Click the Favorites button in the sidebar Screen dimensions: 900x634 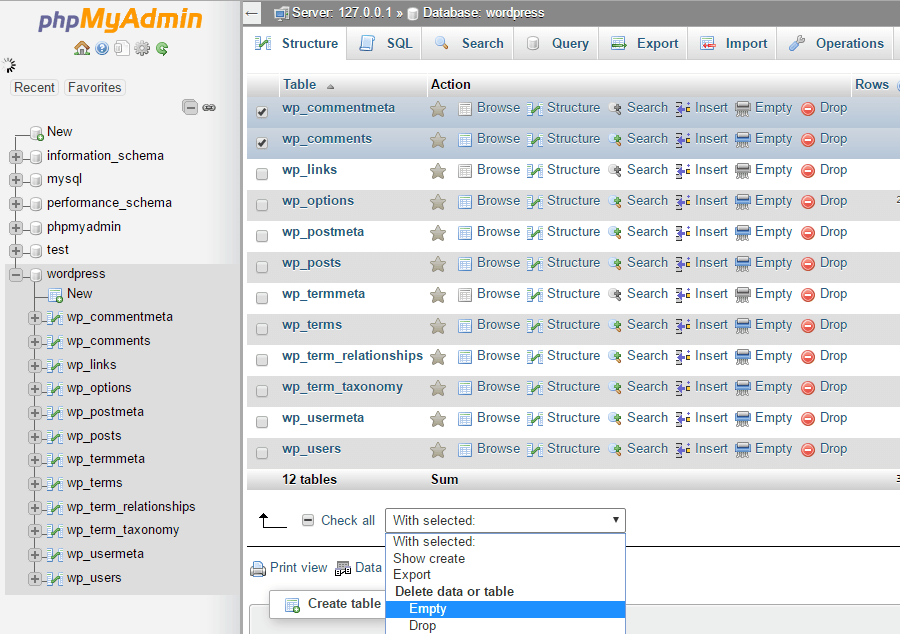pos(95,87)
